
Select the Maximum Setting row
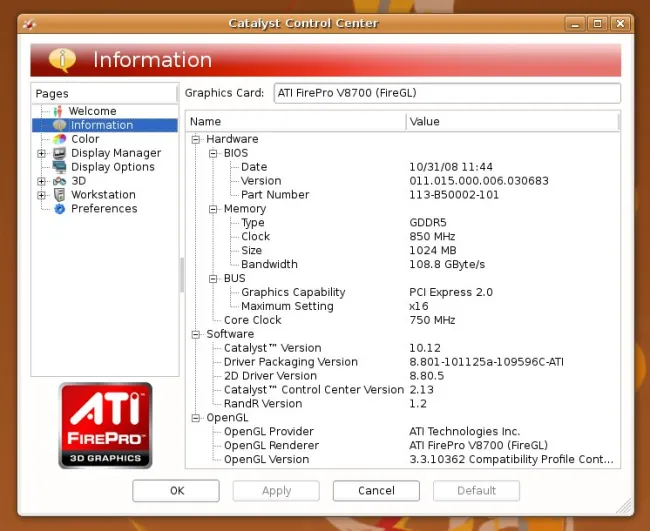pos(402,306)
